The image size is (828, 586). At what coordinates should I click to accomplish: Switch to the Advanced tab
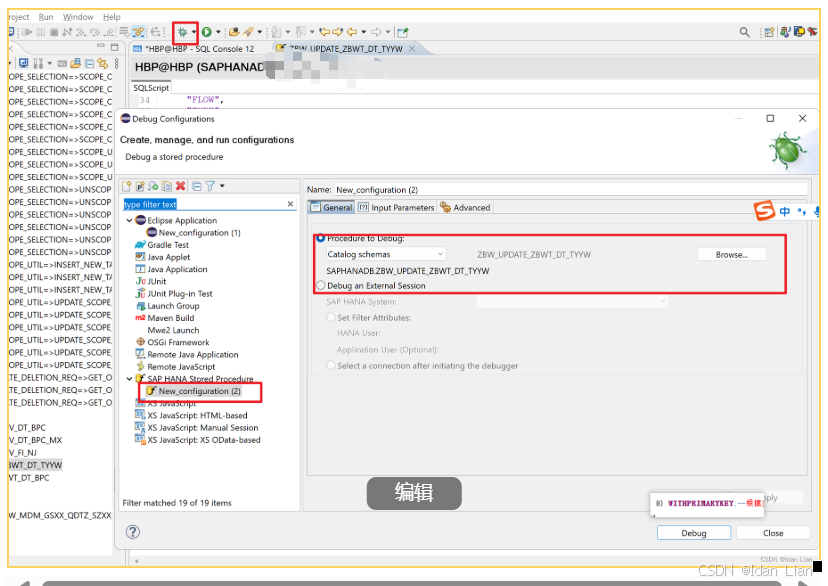point(465,207)
